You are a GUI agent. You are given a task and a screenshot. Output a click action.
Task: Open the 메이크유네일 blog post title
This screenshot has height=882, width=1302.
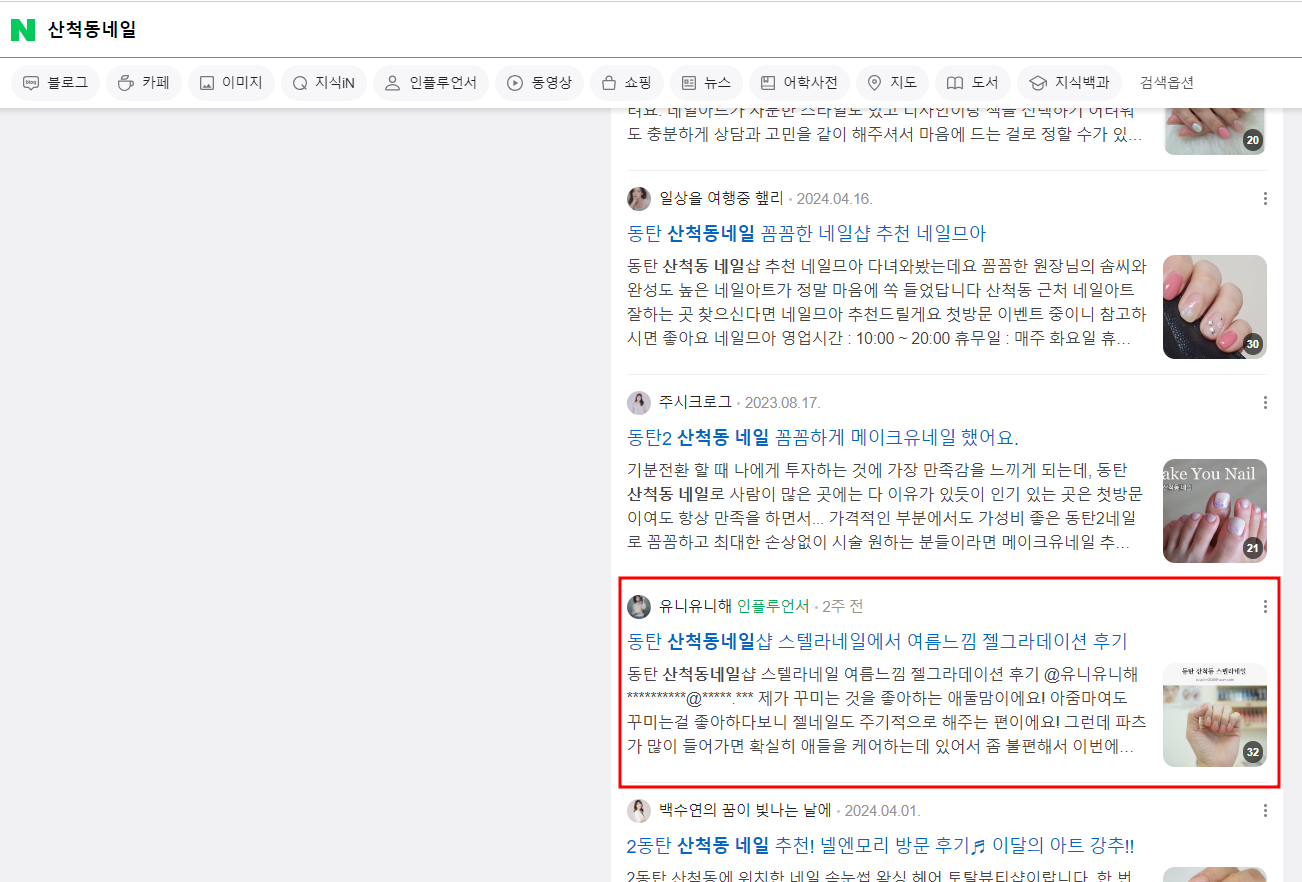click(x=822, y=438)
